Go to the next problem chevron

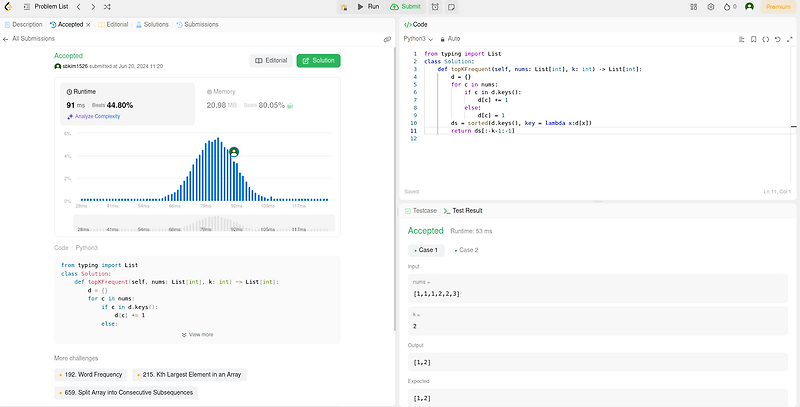93,7
